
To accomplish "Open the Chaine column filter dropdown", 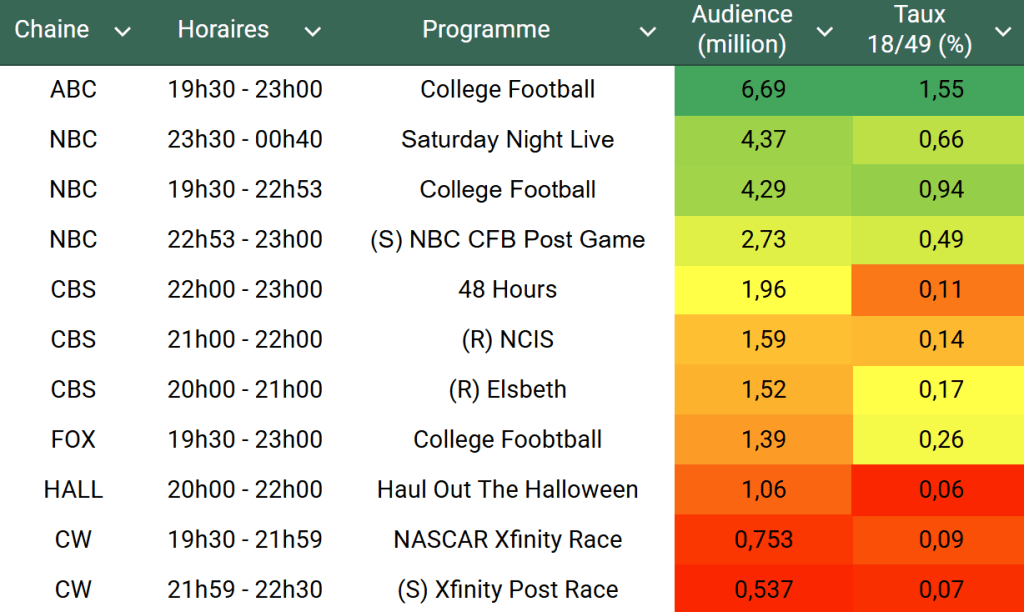I will pyautogui.click(x=123, y=32).
